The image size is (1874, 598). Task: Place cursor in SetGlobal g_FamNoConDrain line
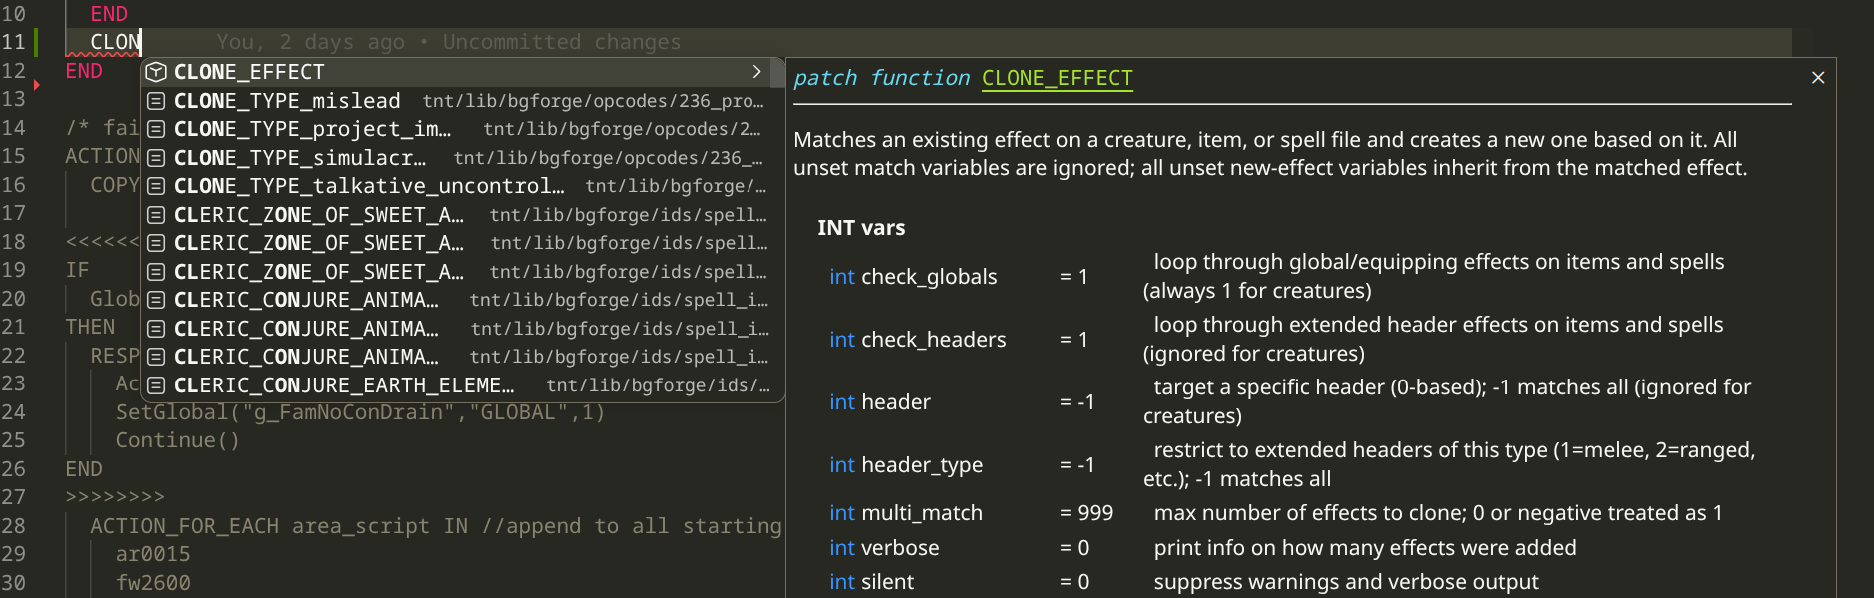point(360,412)
